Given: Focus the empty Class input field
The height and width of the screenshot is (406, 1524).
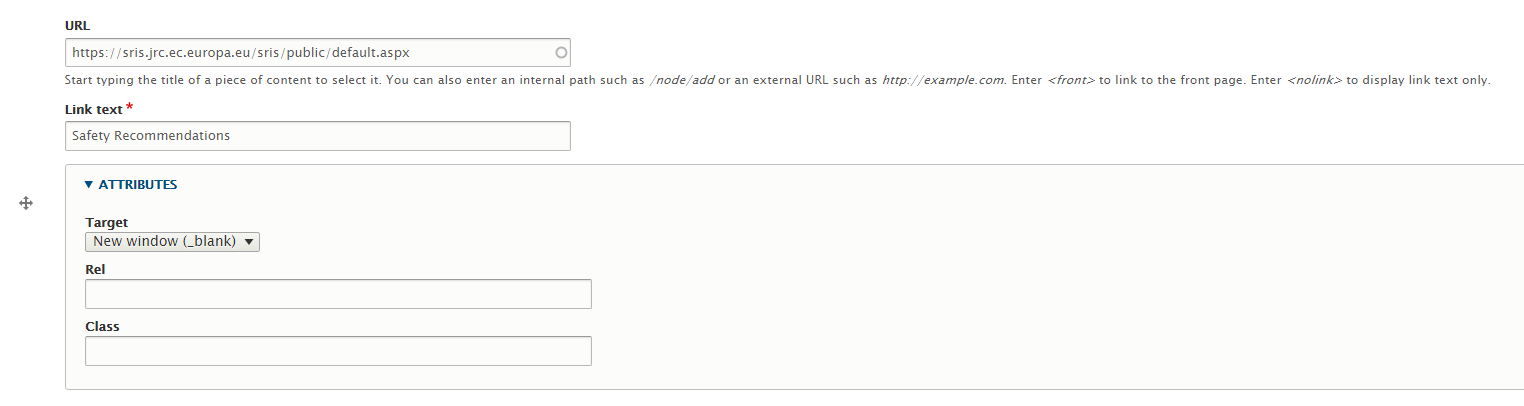Looking at the screenshot, I should click(338, 351).
